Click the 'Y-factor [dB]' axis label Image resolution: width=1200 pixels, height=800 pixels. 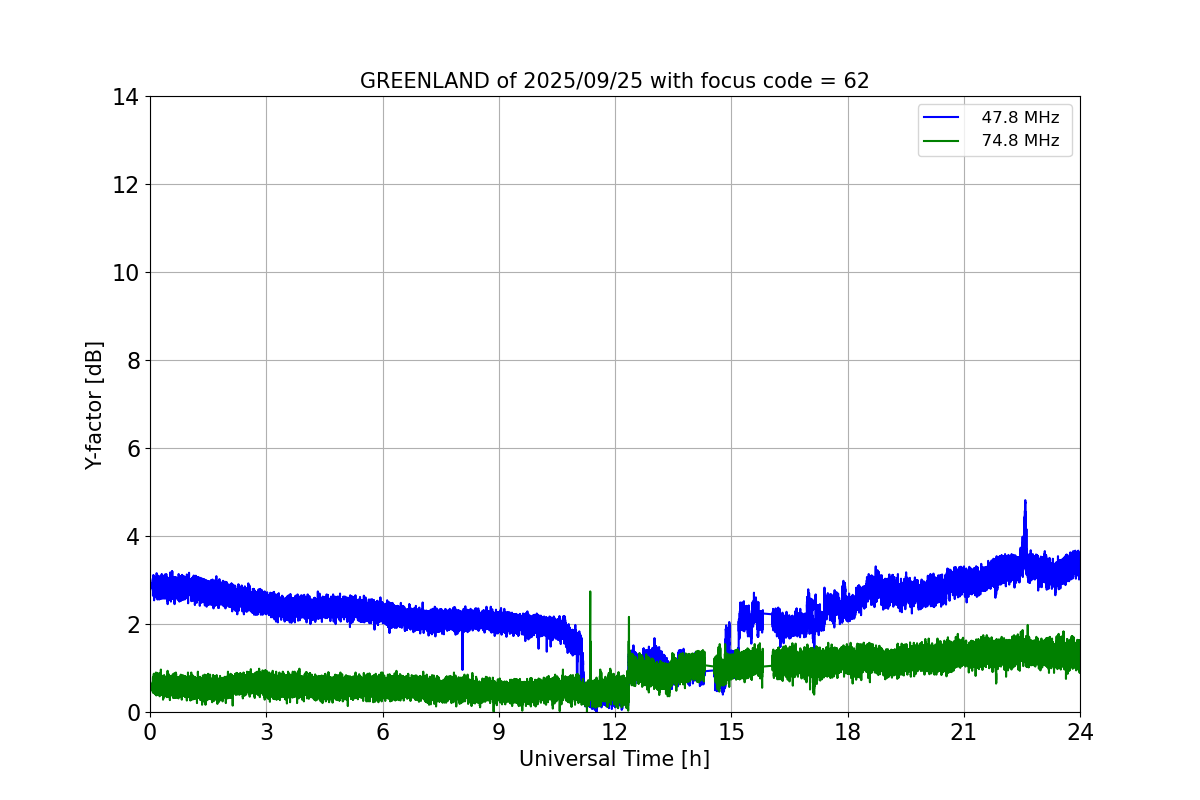pos(94,405)
